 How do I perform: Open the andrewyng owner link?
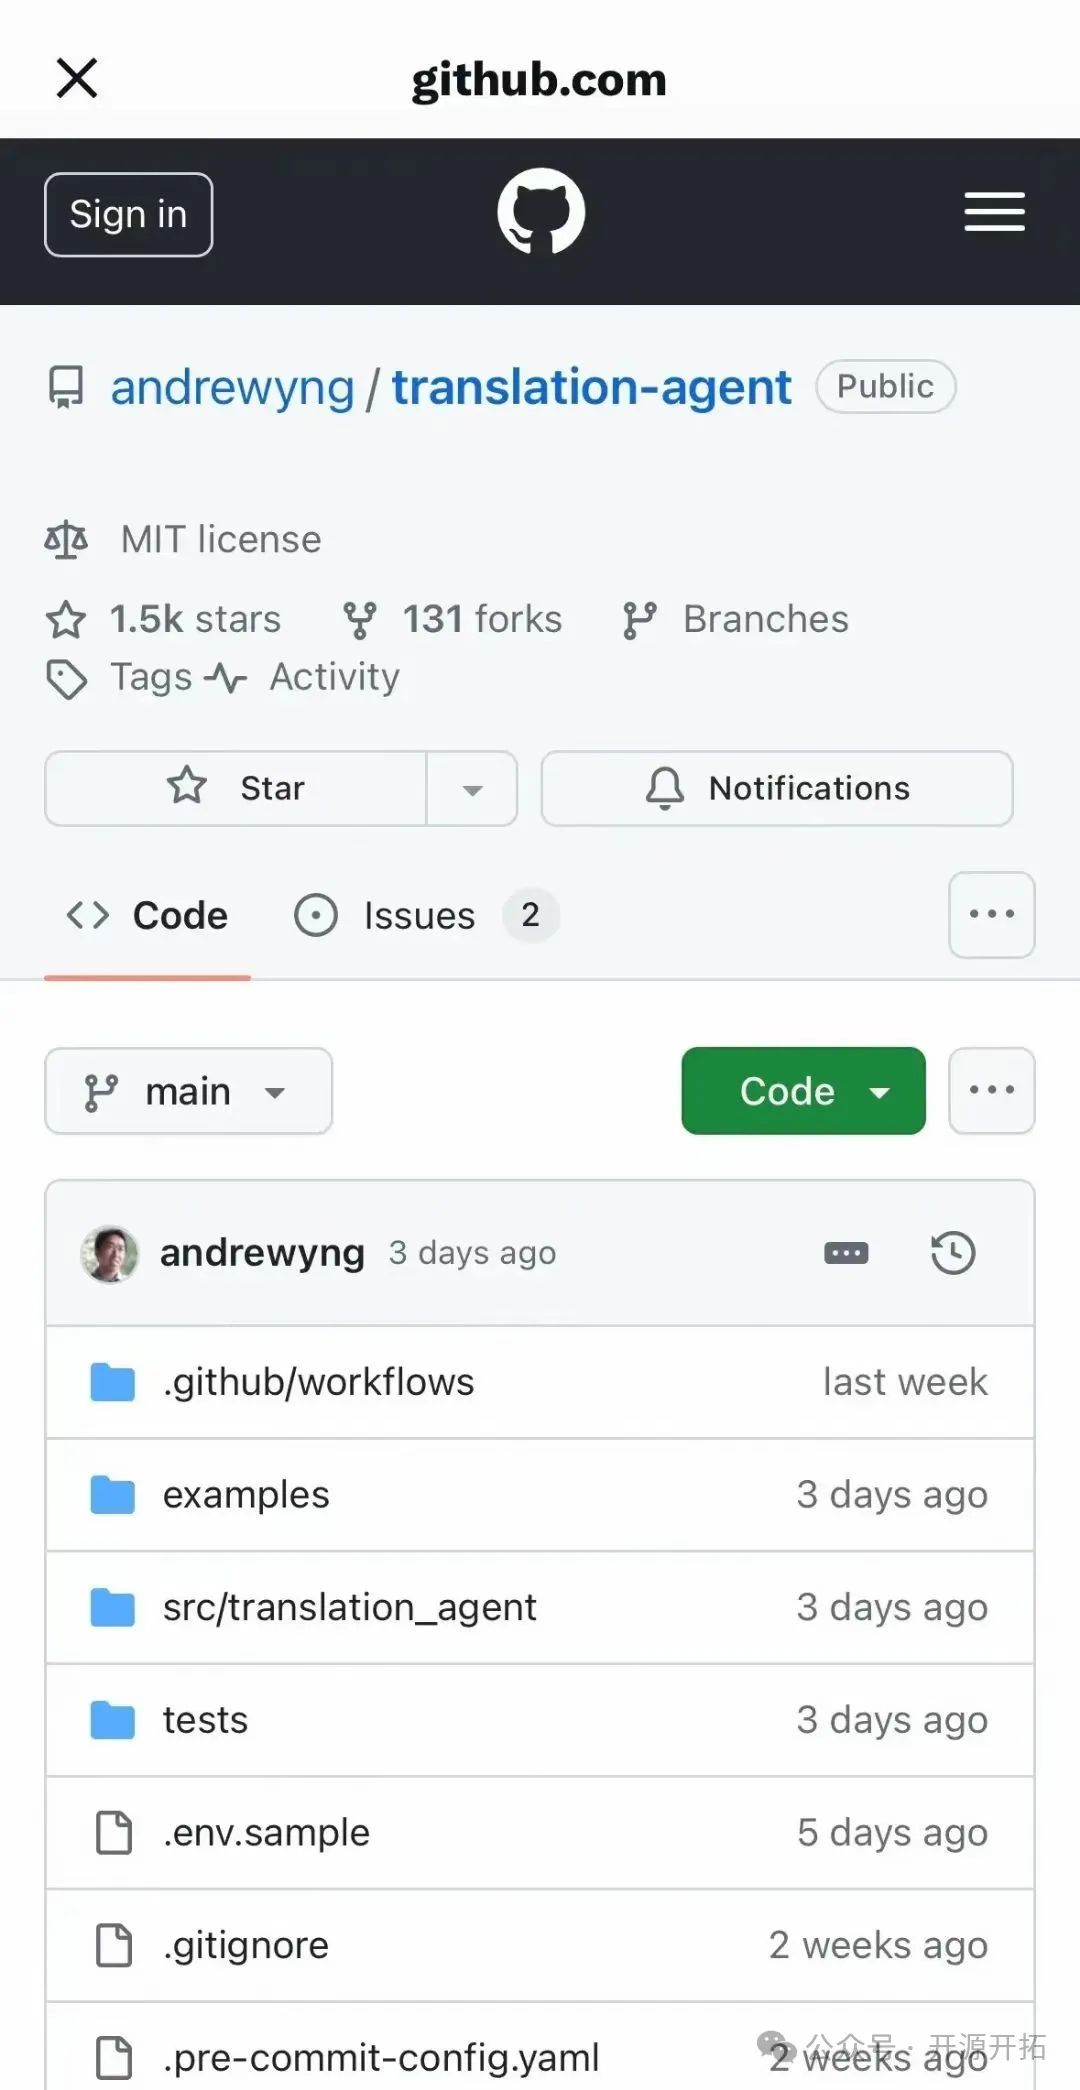pos(232,388)
